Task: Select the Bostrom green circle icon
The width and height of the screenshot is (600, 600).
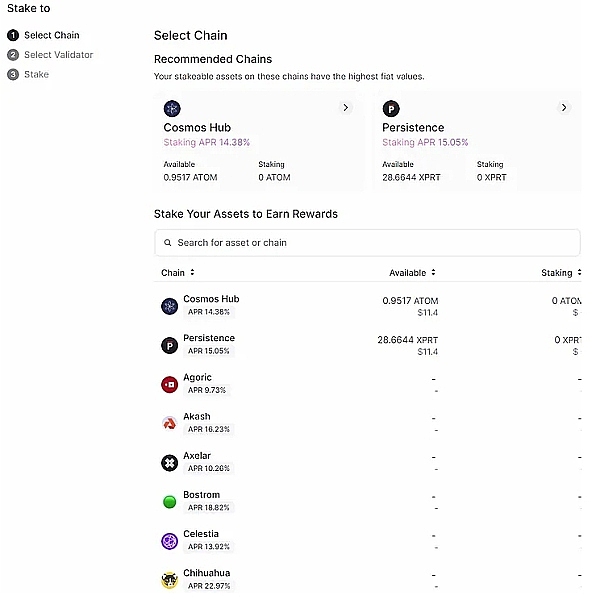Action: pyautogui.click(x=169, y=501)
